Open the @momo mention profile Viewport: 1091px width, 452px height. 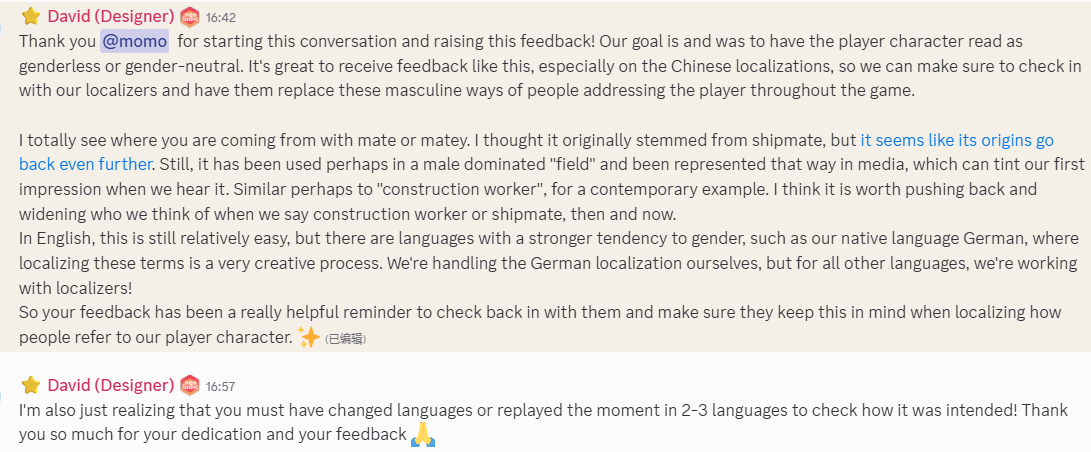[134, 41]
